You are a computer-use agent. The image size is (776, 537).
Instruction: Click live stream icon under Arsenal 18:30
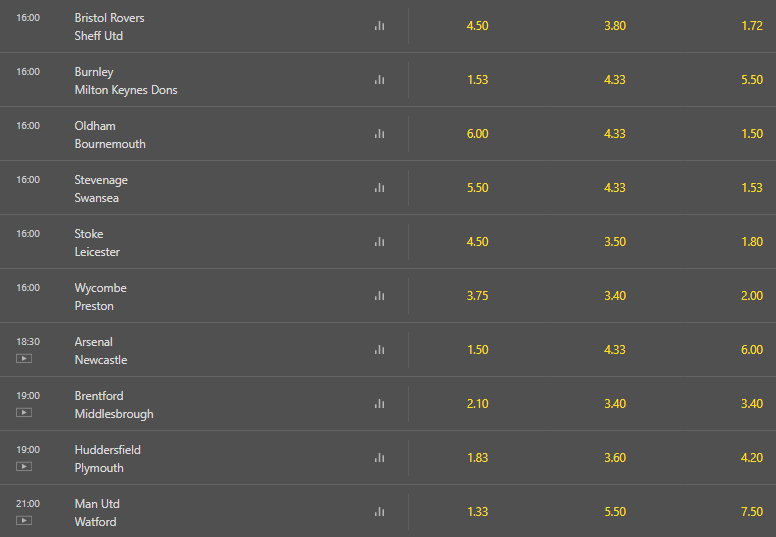tap(24, 358)
